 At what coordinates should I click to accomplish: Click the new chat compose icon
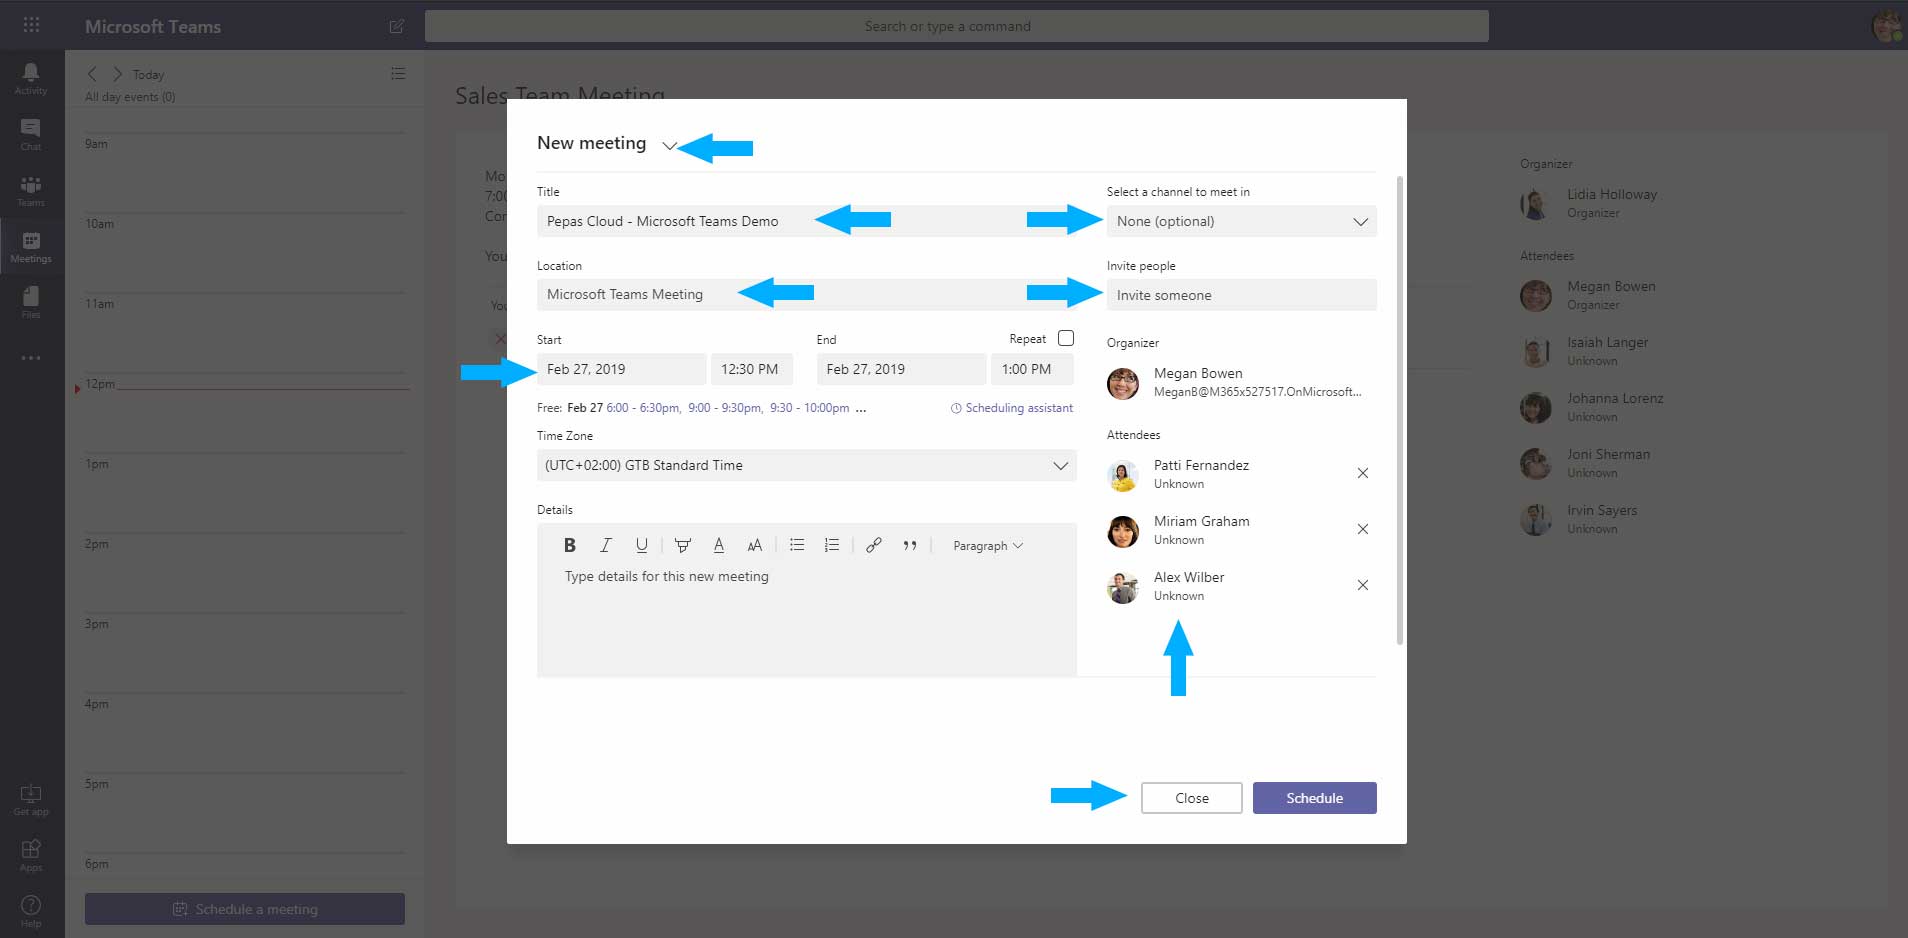pyautogui.click(x=396, y=26)
